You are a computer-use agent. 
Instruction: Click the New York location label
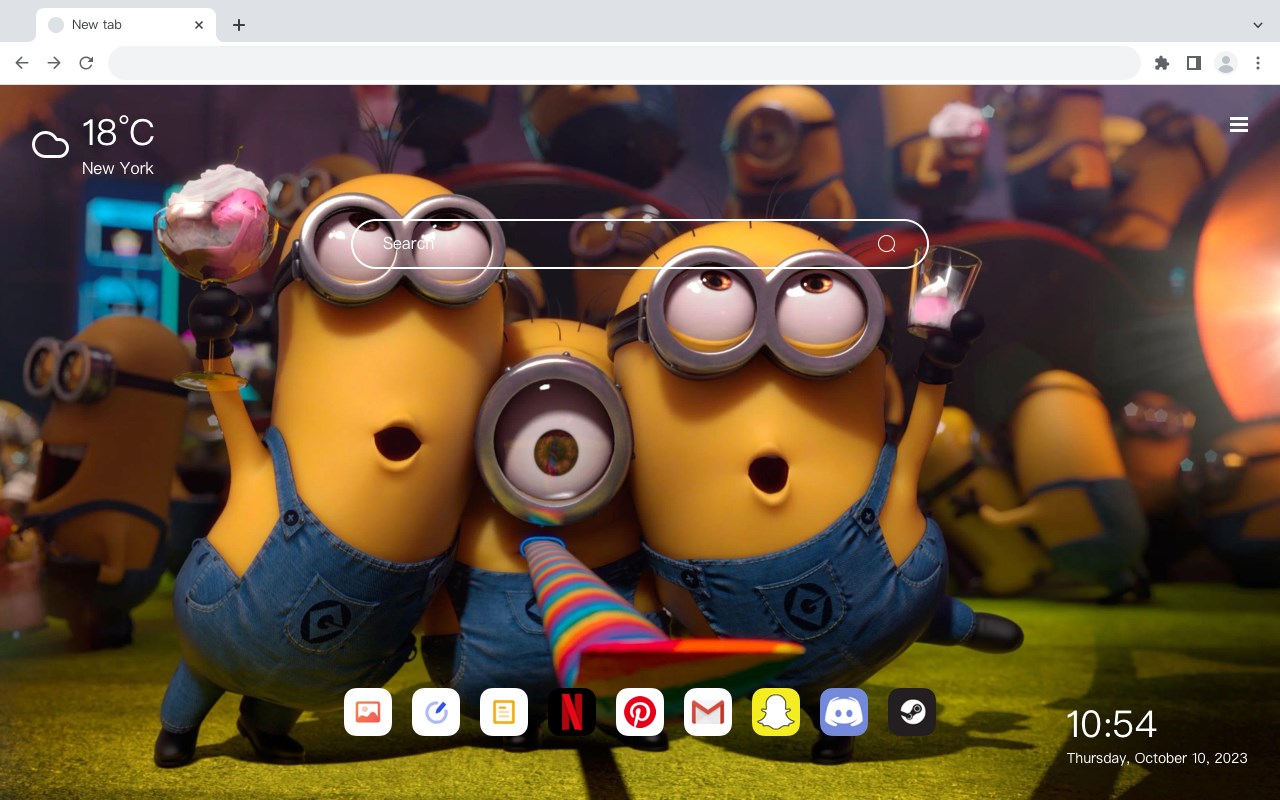(x=118, y=168)
